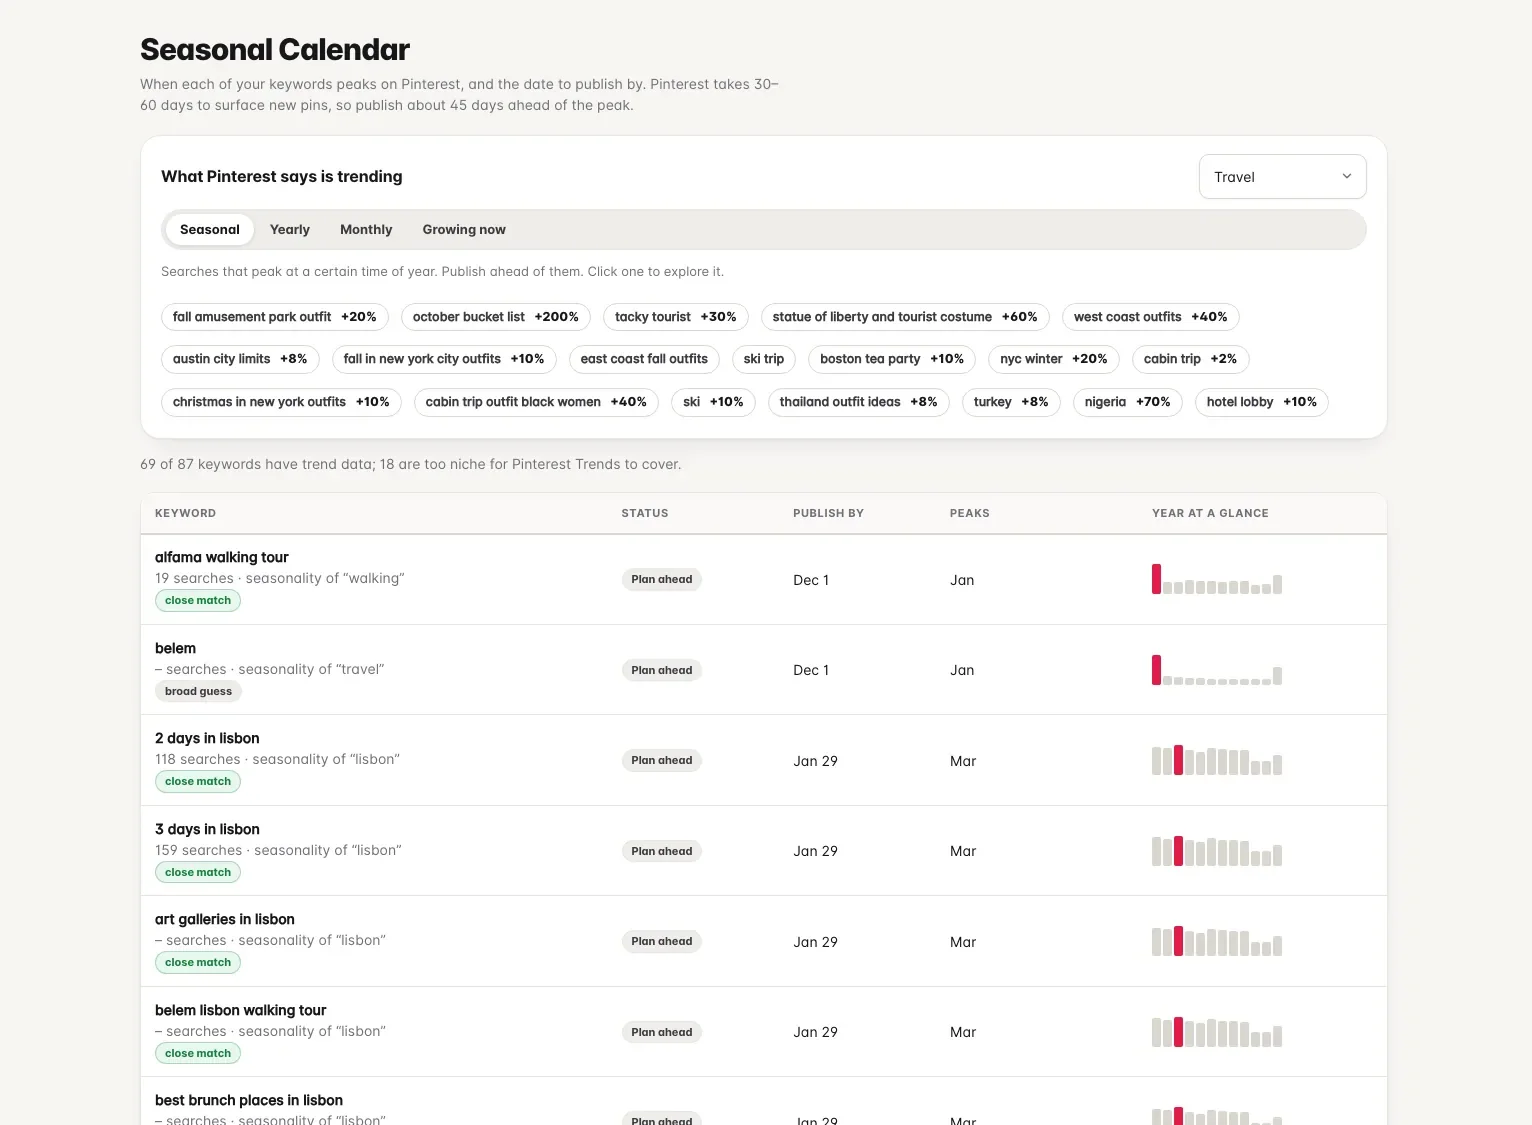Screen dimensions: 1532x1125
Task: Click the Publish By column header
Action: 828,513
